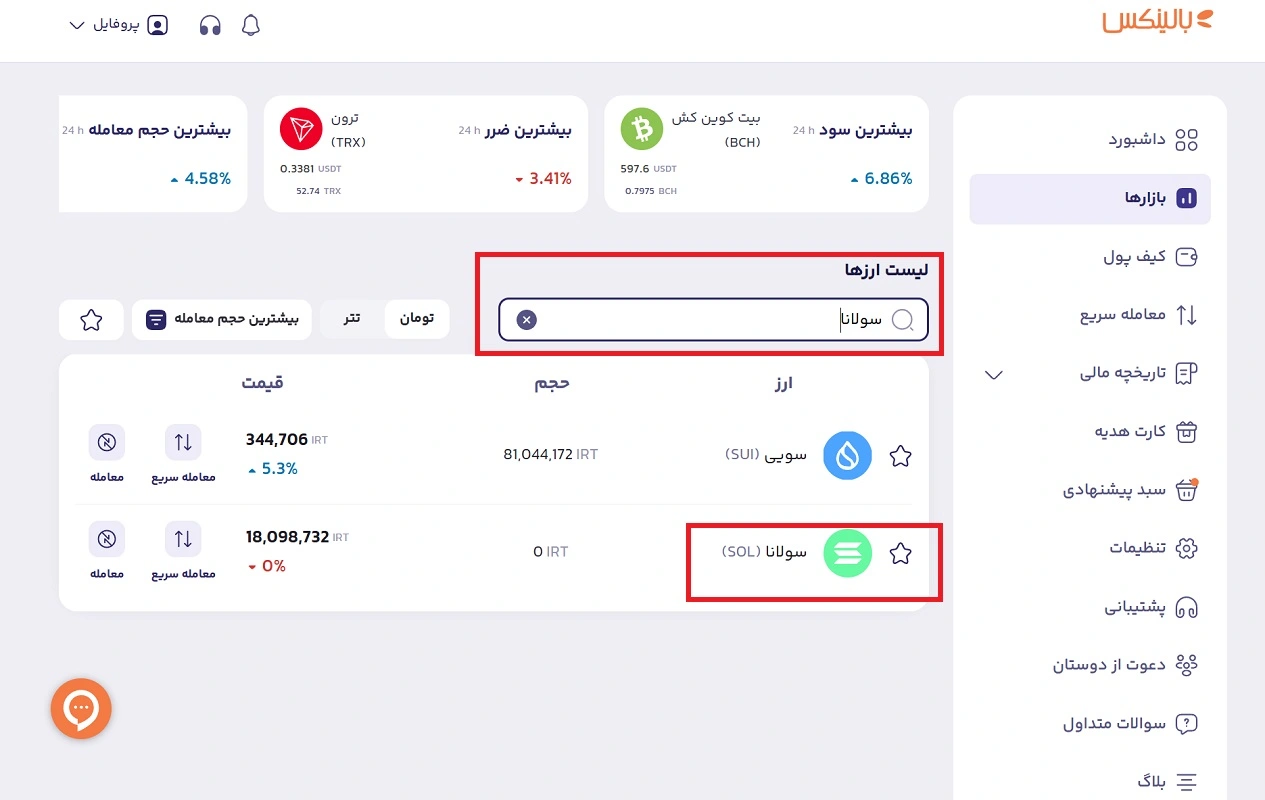Switch to the تتر tab

(352, 319)
